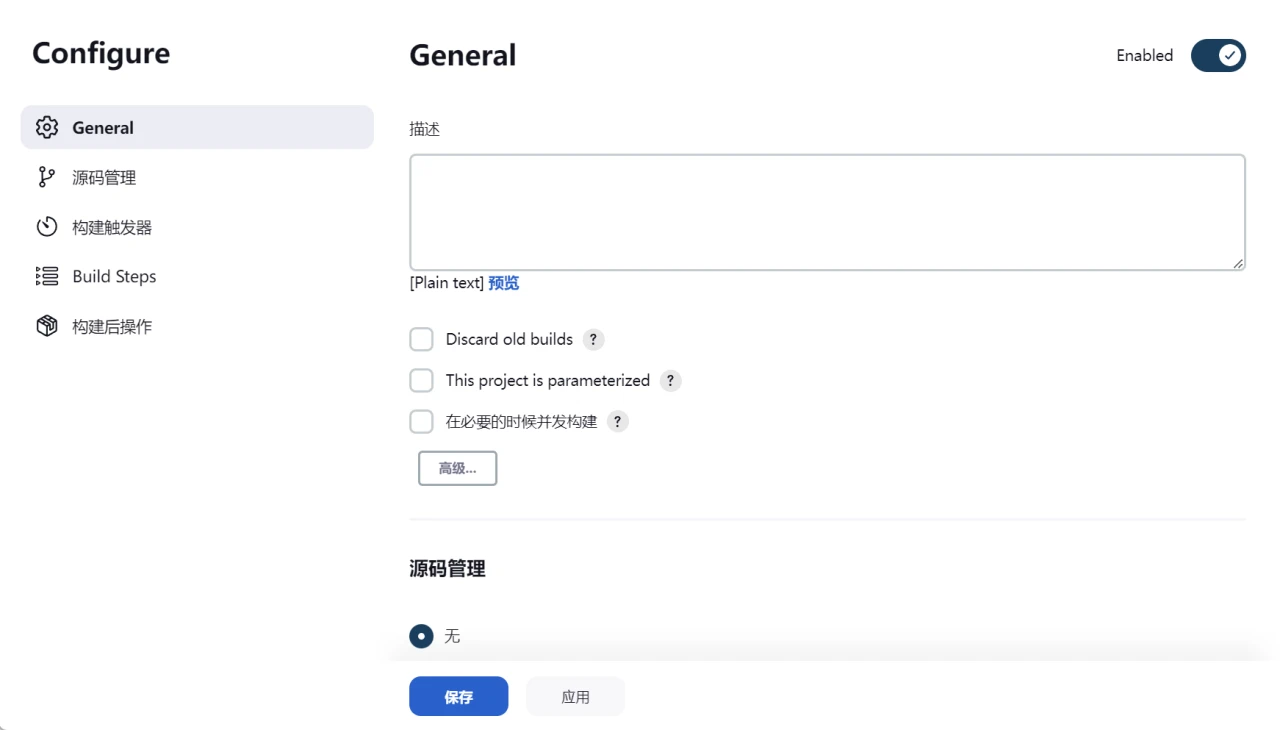Image resolution: width=1280 pixels, height=730 pixels.
Task: Open help for Discard old builds
Action: (x=594, y=340)
